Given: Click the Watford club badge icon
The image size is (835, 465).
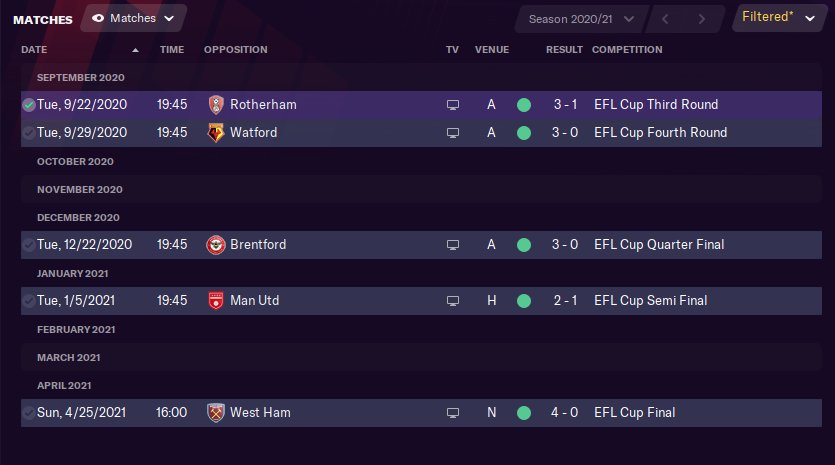Looking at the screenshot, I should pos(216,133).
